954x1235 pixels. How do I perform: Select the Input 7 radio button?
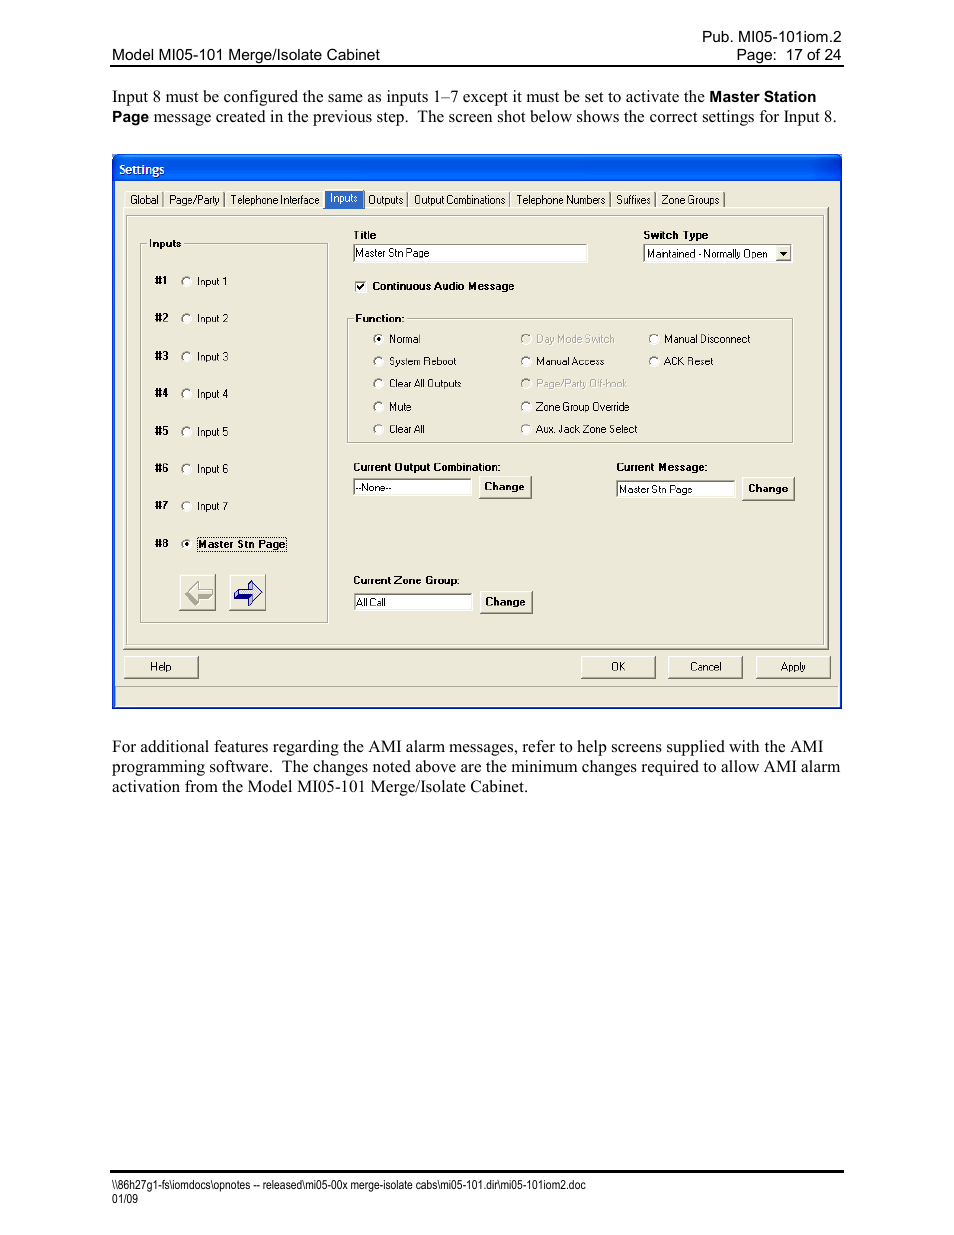tap(186, 507)
